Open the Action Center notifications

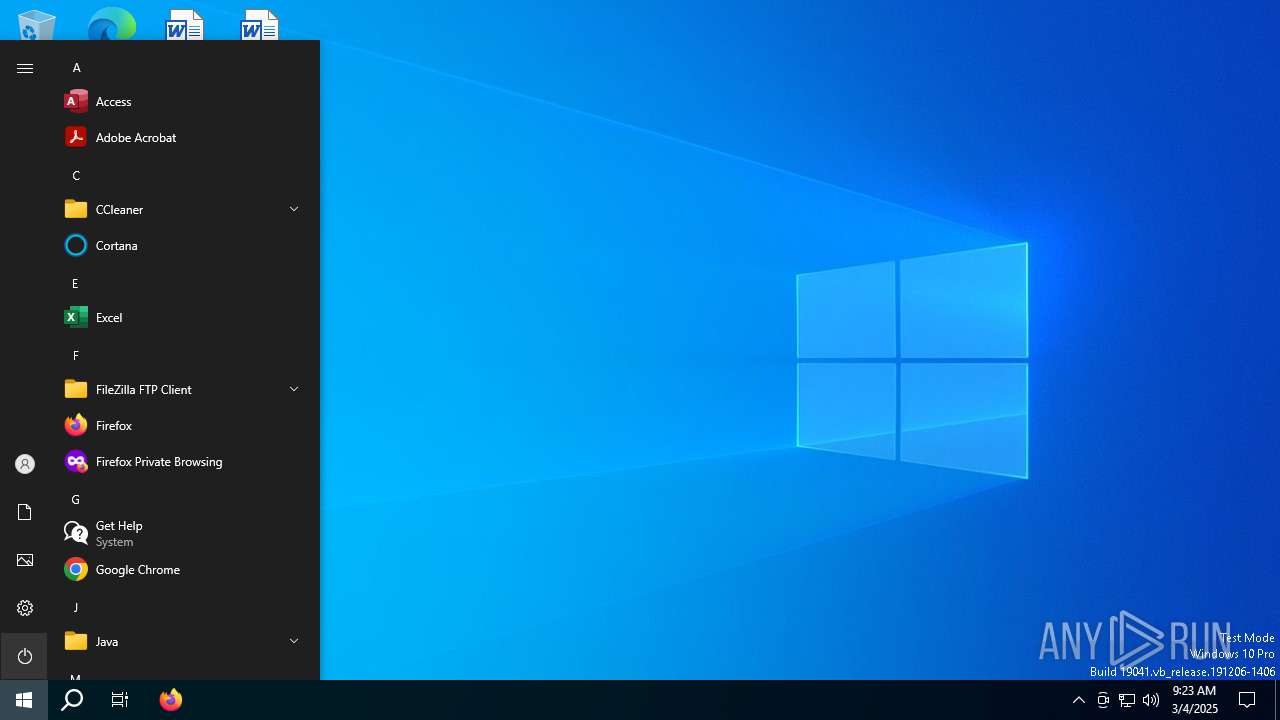pyautogui.click(x=1247, y=700)
